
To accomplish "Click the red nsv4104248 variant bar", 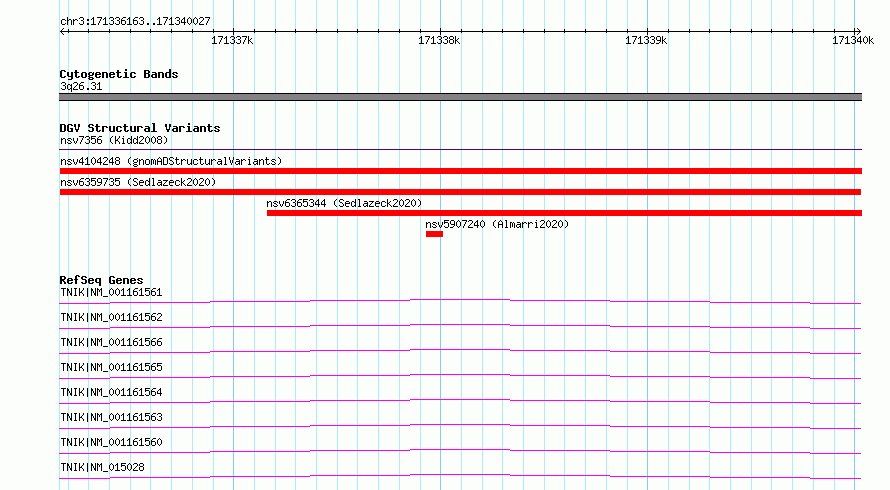I will coord(460,171).
